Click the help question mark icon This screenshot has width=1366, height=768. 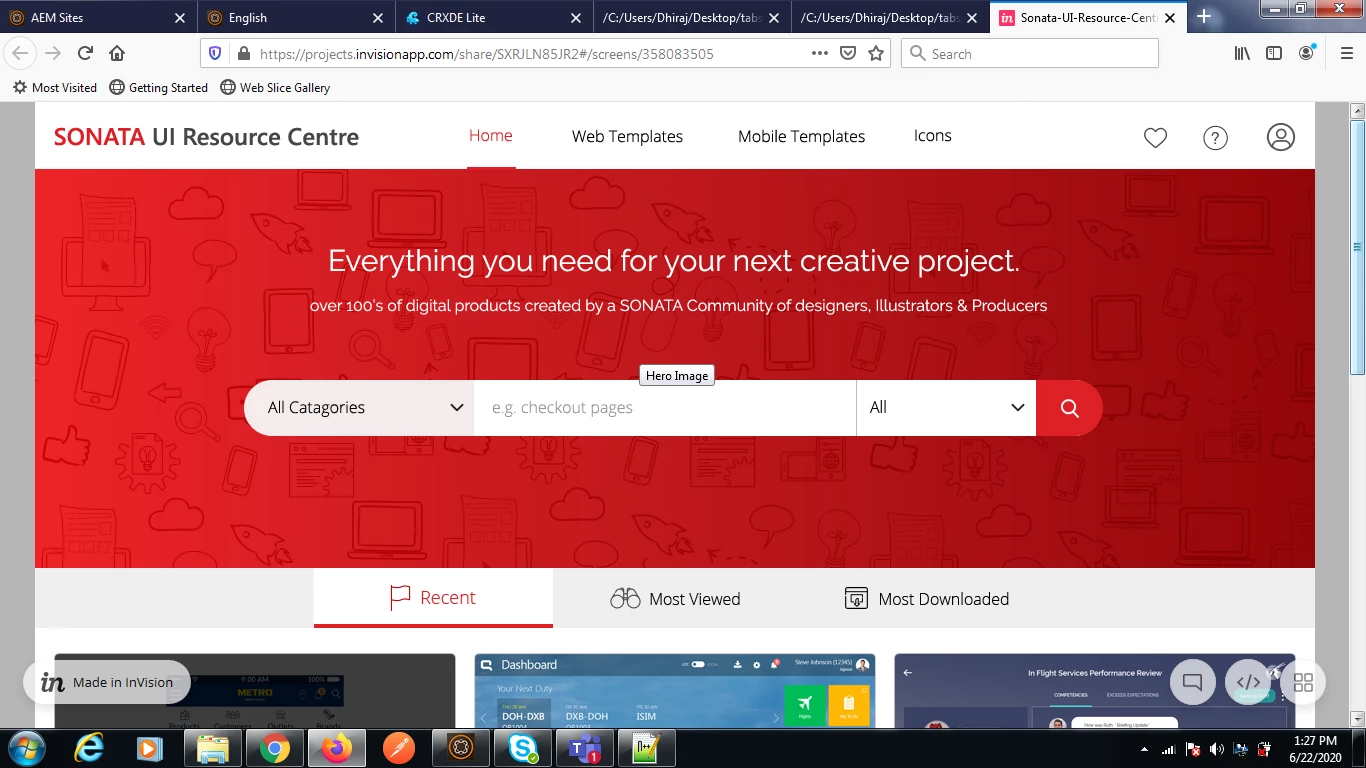[1215, 138]
